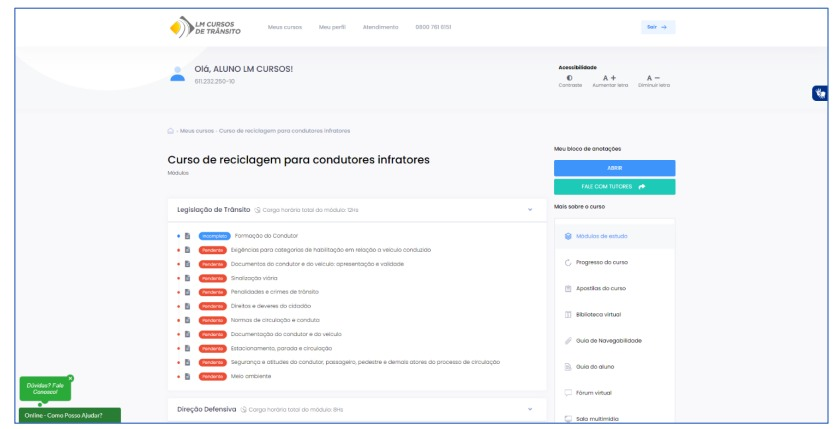Click document icon beside Direitos e deveres
The image size is (834, 429).
click(x=187, y=306)
